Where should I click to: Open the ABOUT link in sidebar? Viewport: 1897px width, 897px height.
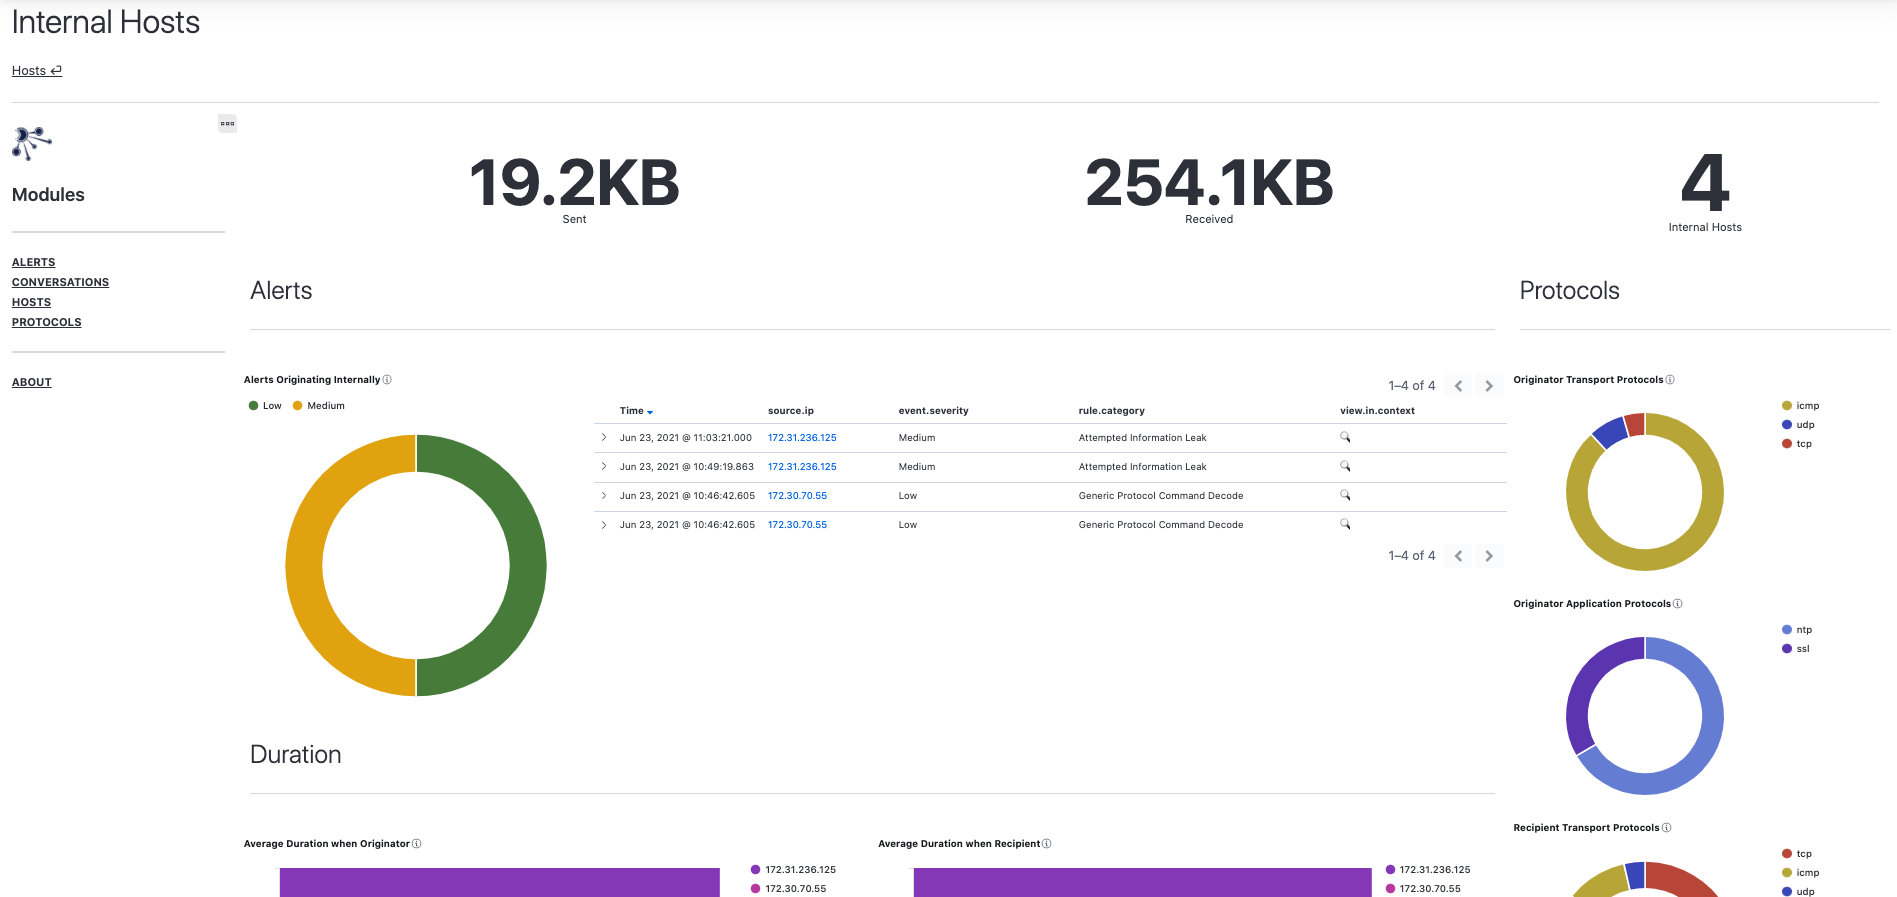coord(32,382)
